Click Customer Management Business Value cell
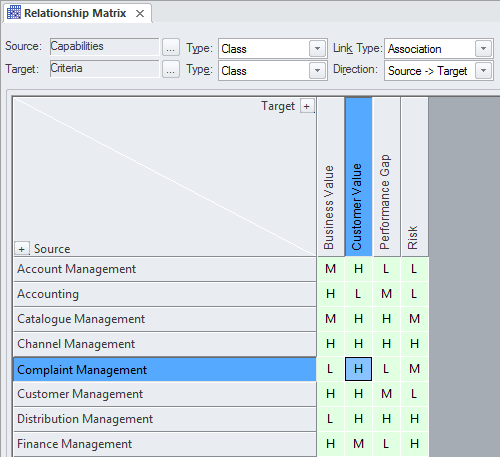Image resolution: width=500 pixels, height=457 pixels. click(x=331, y=394)
